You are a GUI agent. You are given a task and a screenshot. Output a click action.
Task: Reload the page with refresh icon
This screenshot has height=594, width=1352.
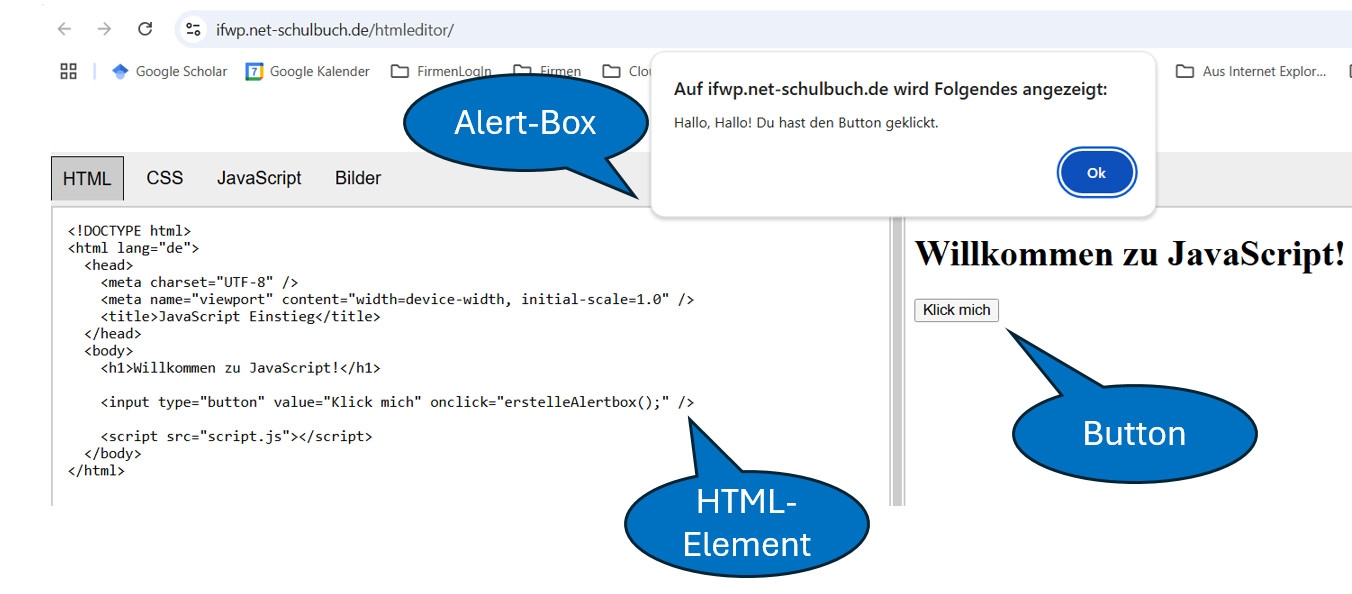click(x=145, y=29)
